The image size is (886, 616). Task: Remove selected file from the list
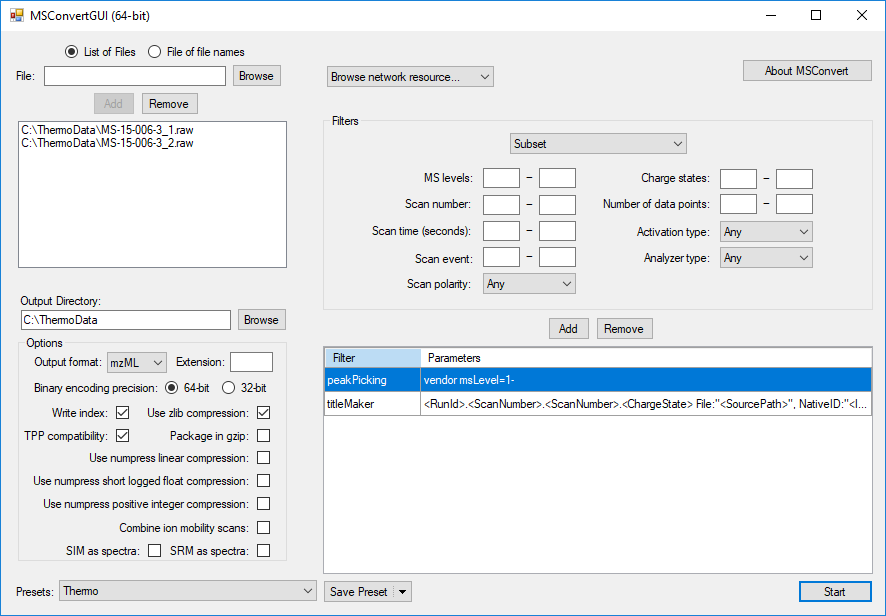point(169,104)
